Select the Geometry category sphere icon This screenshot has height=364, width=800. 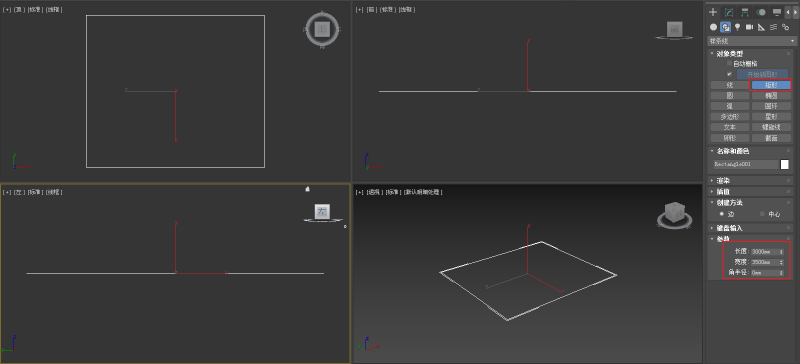[713, 27]
